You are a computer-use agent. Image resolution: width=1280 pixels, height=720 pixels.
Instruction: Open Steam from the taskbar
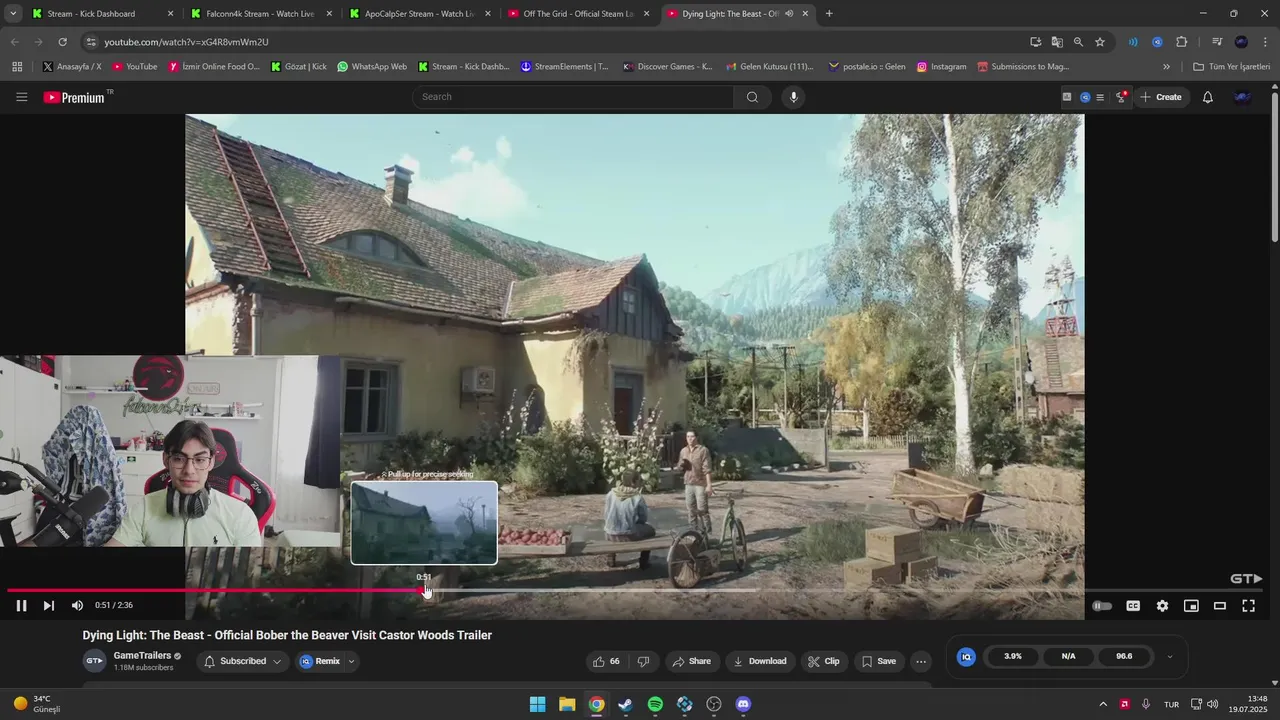626,704
